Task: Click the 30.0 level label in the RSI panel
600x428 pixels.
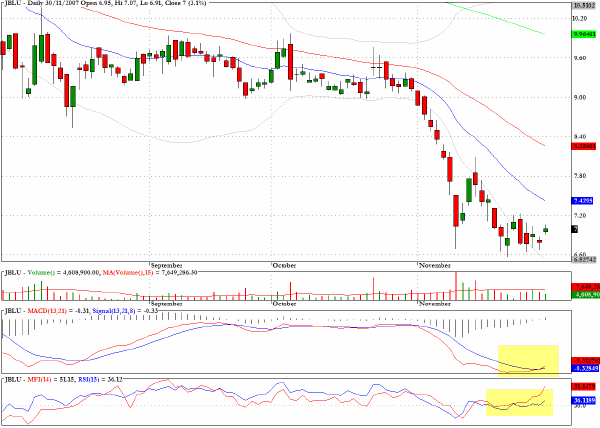Action: (x=578, y=405)
